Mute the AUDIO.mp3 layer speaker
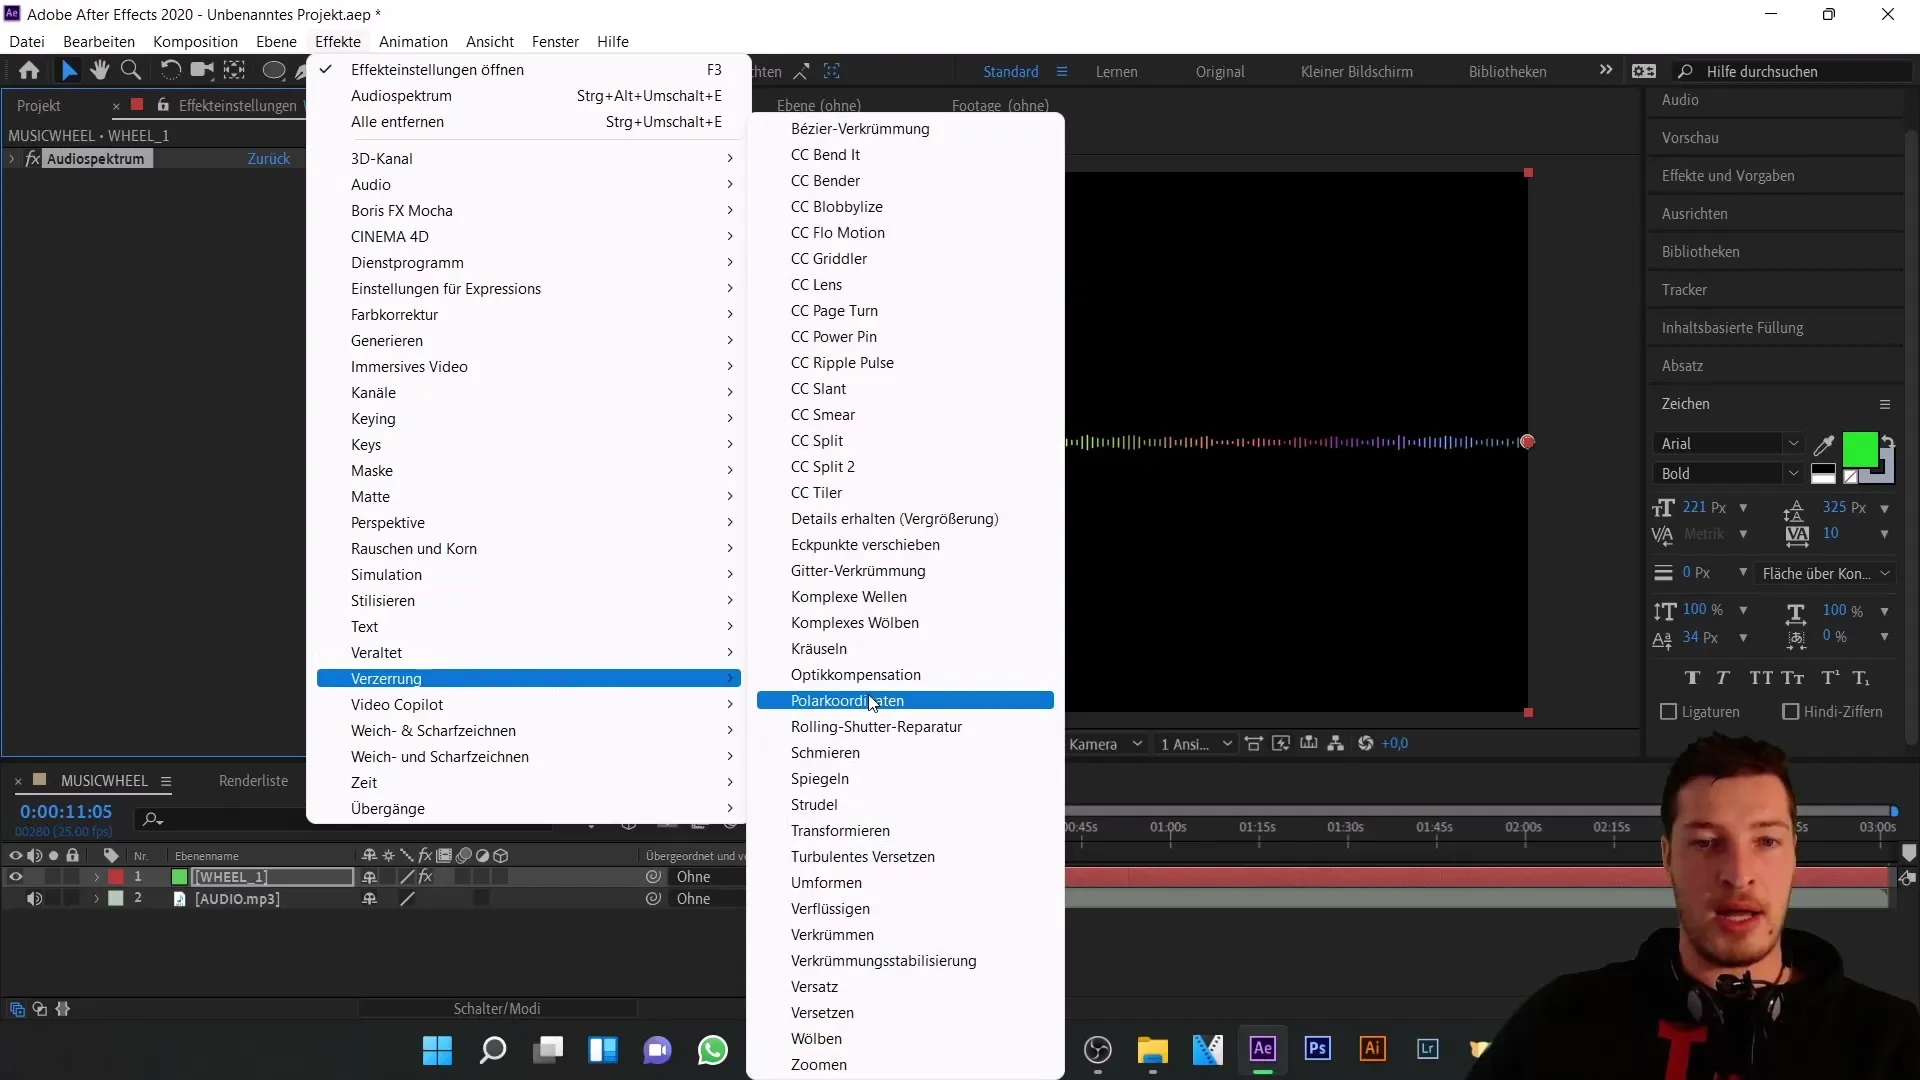This screenshot has width=1920, height=1080. pyautogui.click(x=34, y=899)
